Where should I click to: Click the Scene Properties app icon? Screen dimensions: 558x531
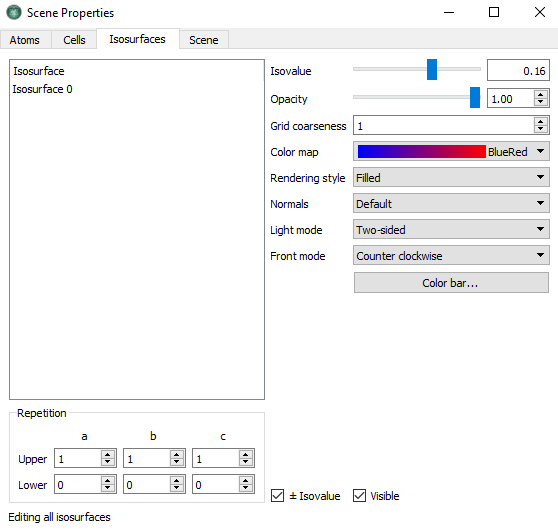click(14, 12)
